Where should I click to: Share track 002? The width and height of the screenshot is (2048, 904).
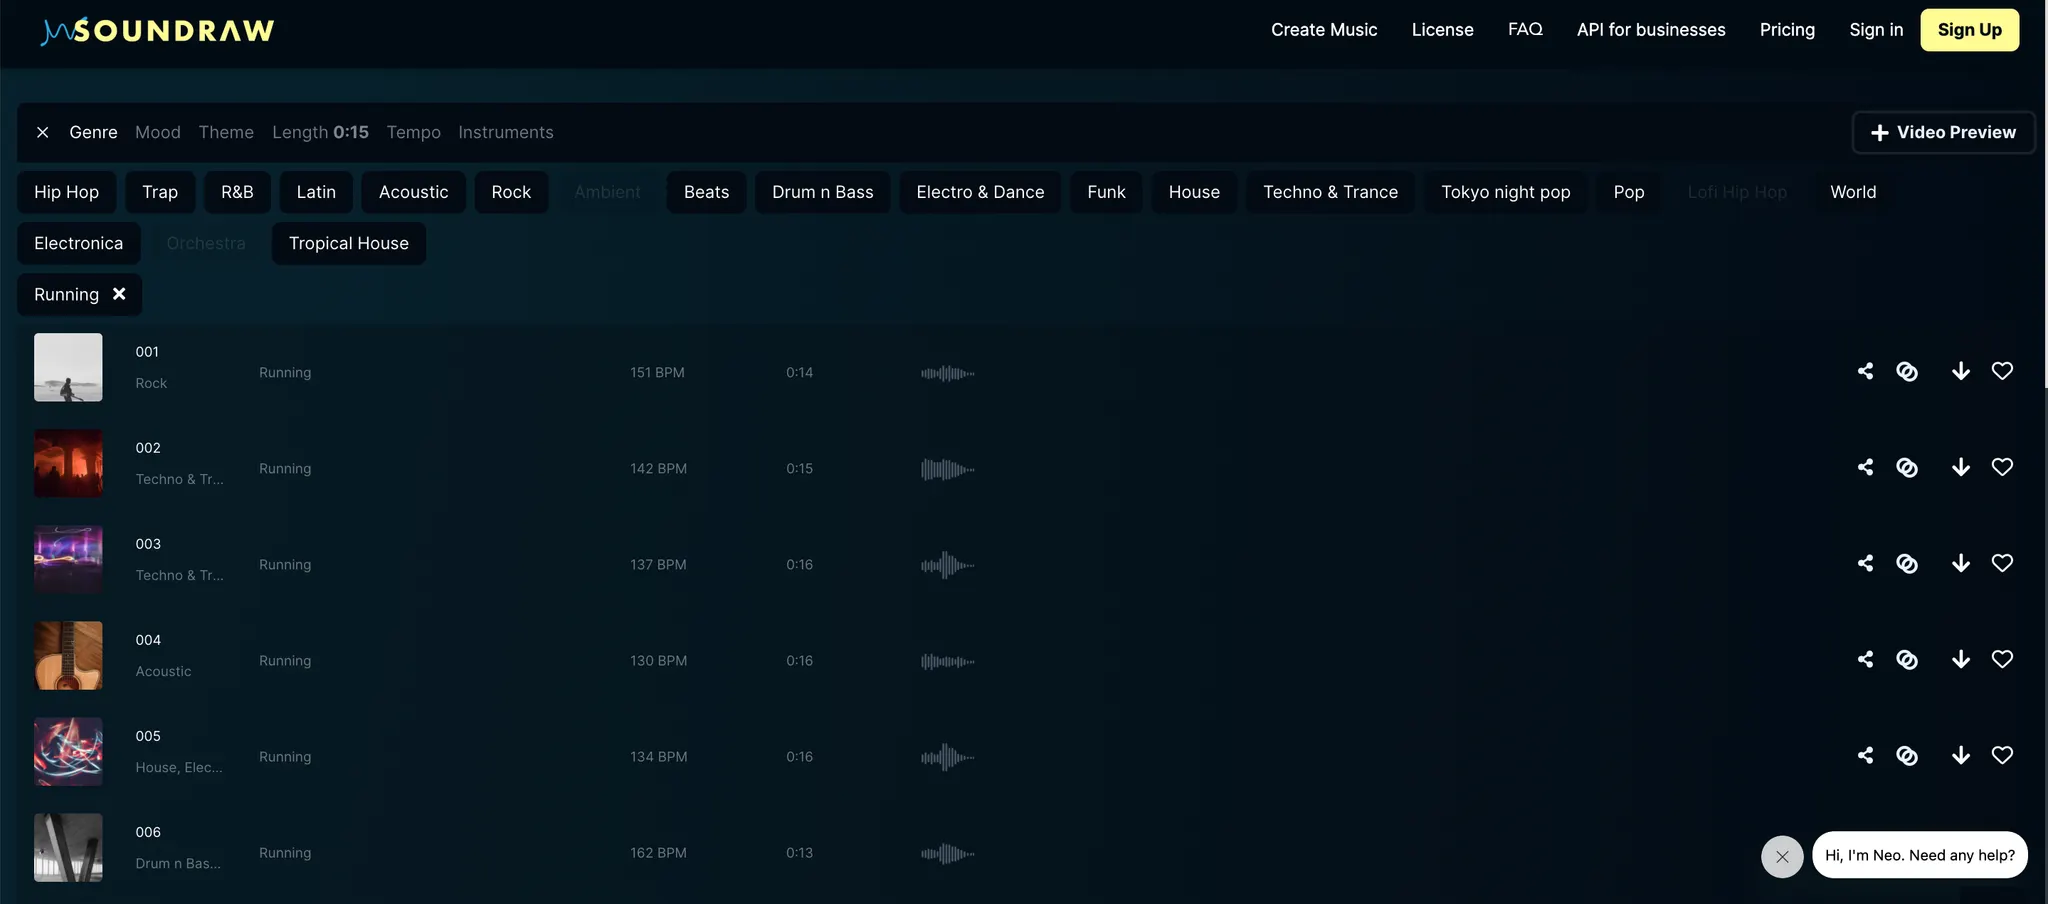pyautogui.click(x=1865, y=467)
